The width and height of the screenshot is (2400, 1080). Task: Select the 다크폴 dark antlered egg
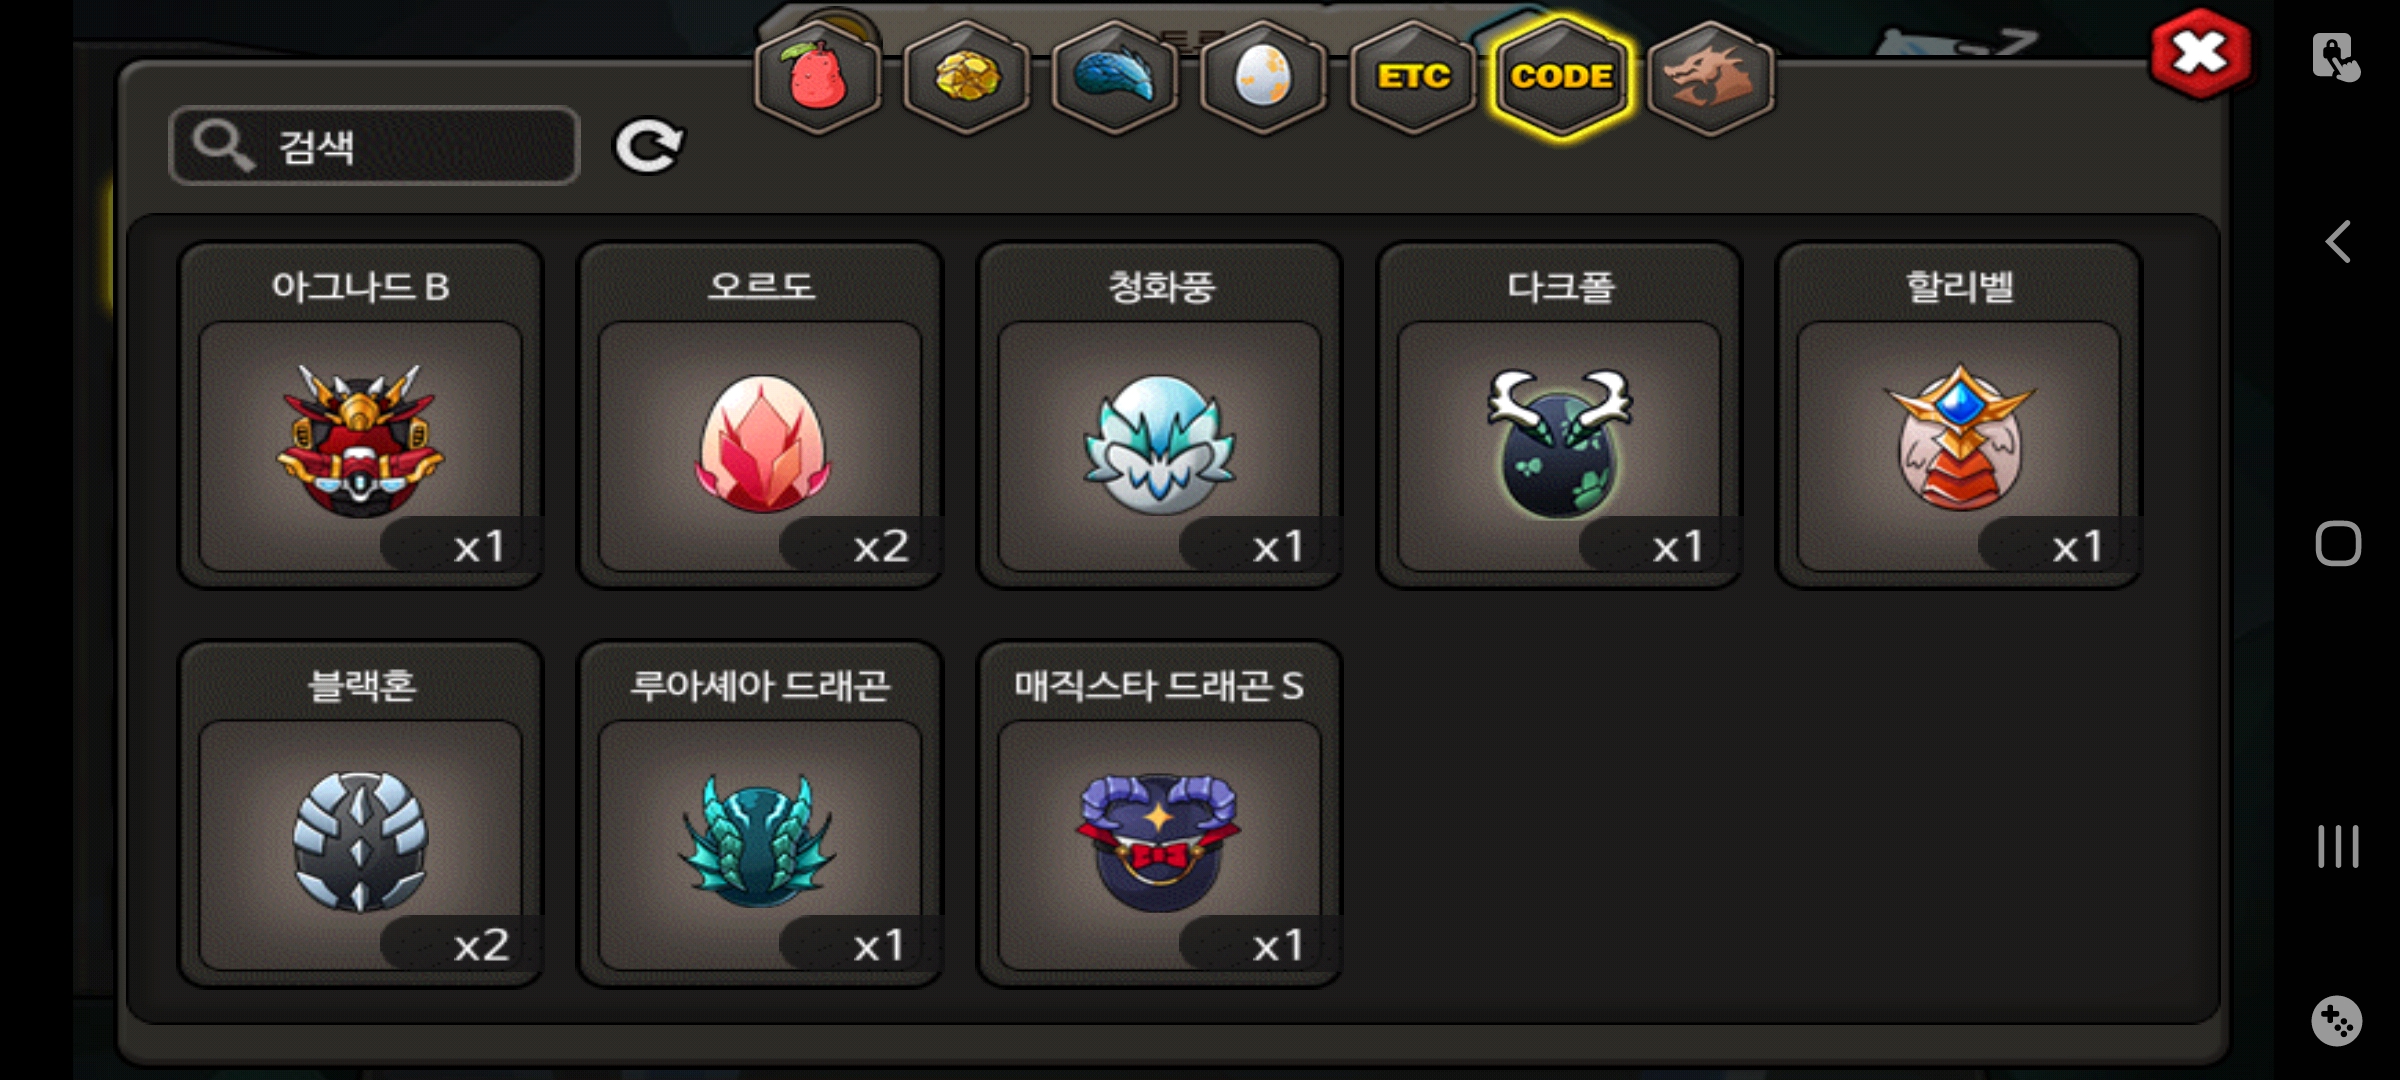click(1559, 415)
